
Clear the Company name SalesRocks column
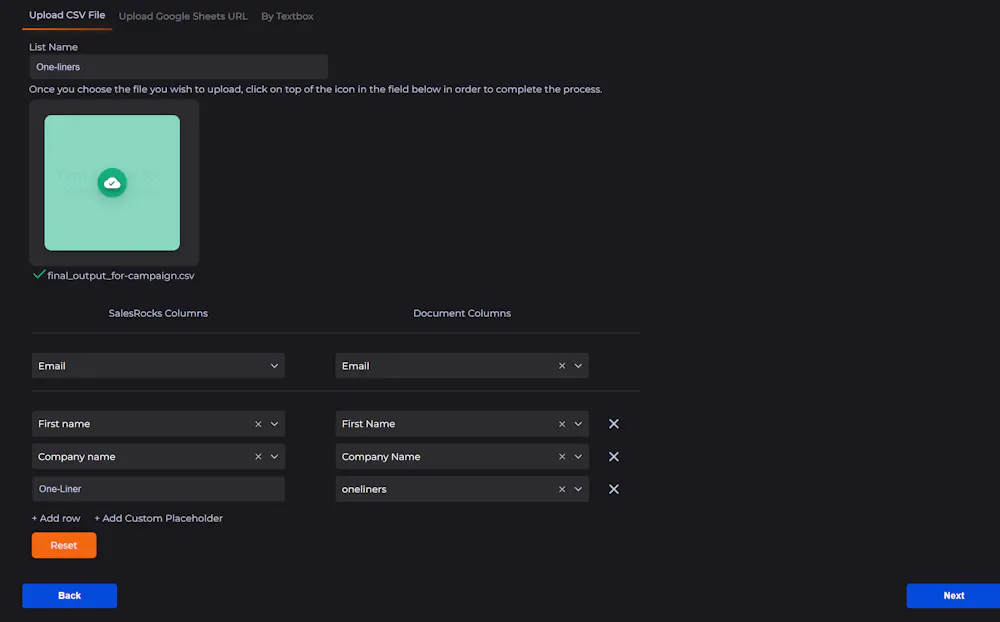[x=258, y=457]
